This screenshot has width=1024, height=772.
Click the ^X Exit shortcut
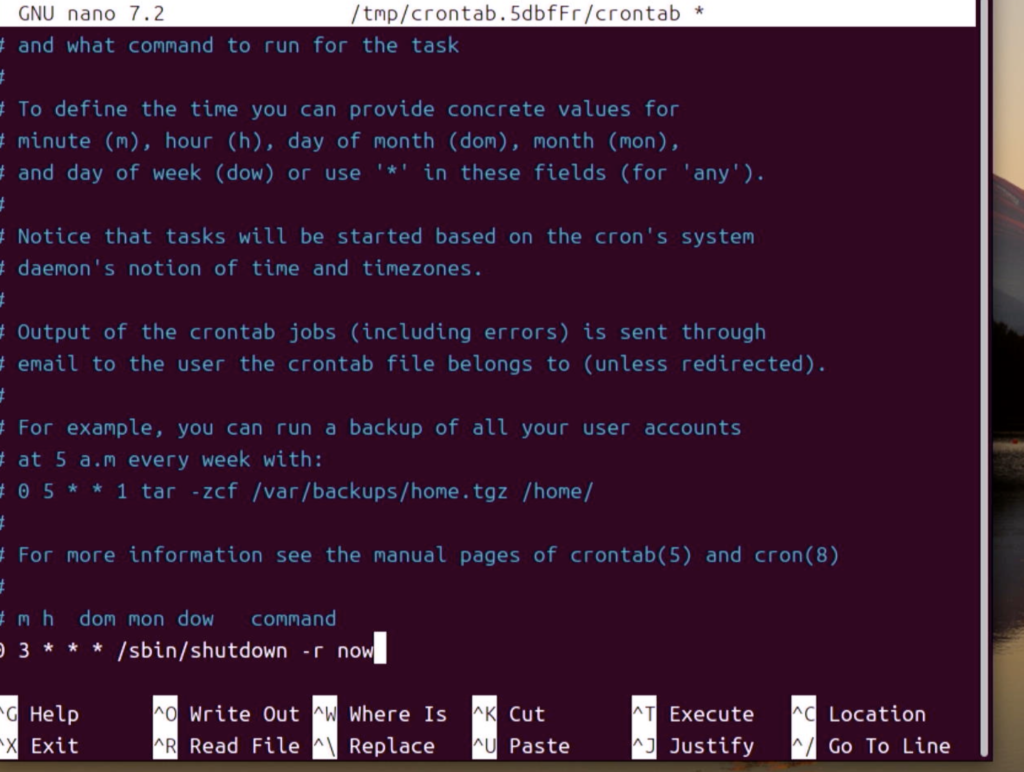tap(39, 746)
